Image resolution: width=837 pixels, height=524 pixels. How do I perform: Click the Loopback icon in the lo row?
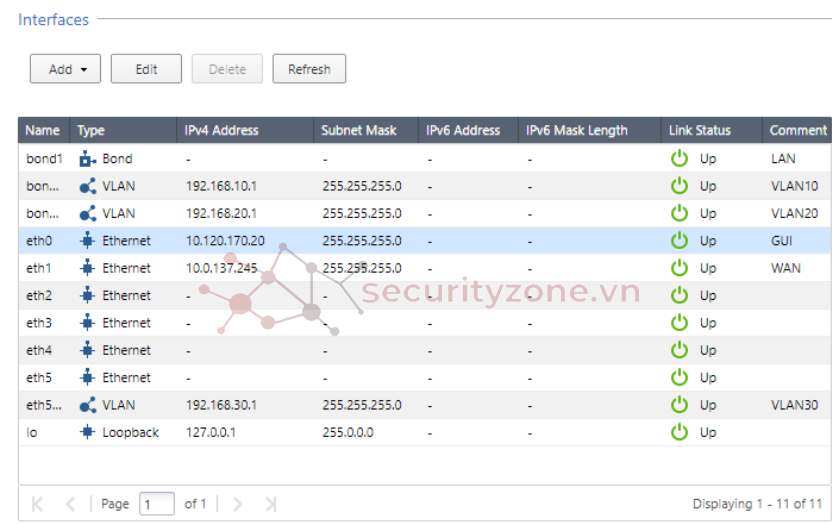[87, 433]
